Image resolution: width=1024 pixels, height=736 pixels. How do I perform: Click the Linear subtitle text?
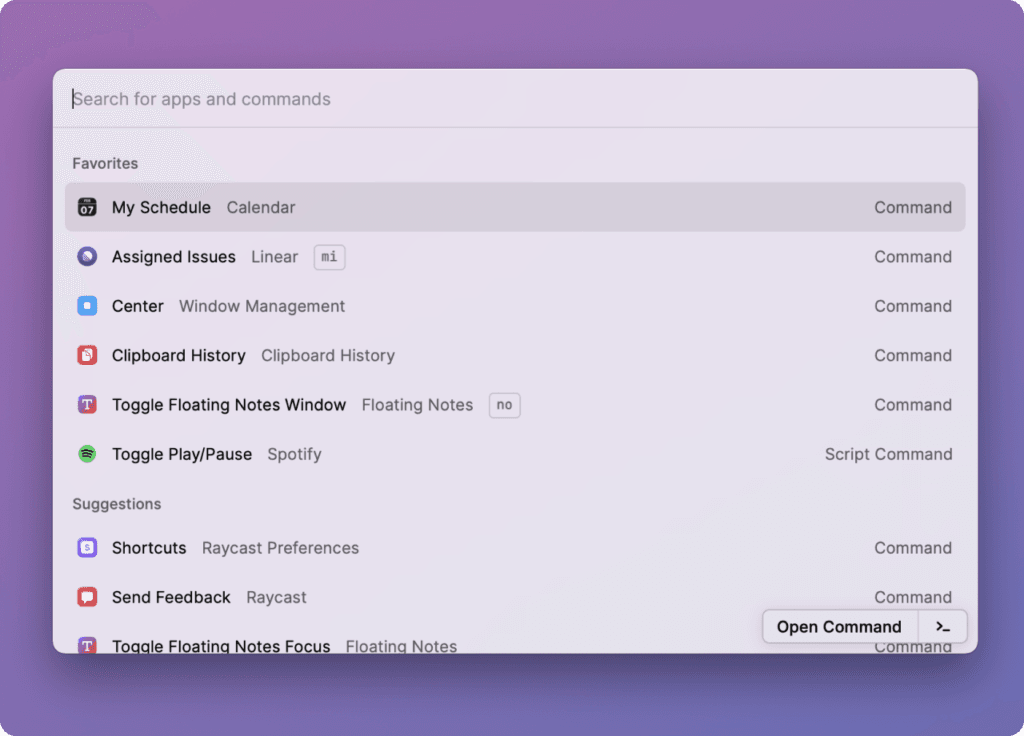pyautogui.click(x=274, y=257)
